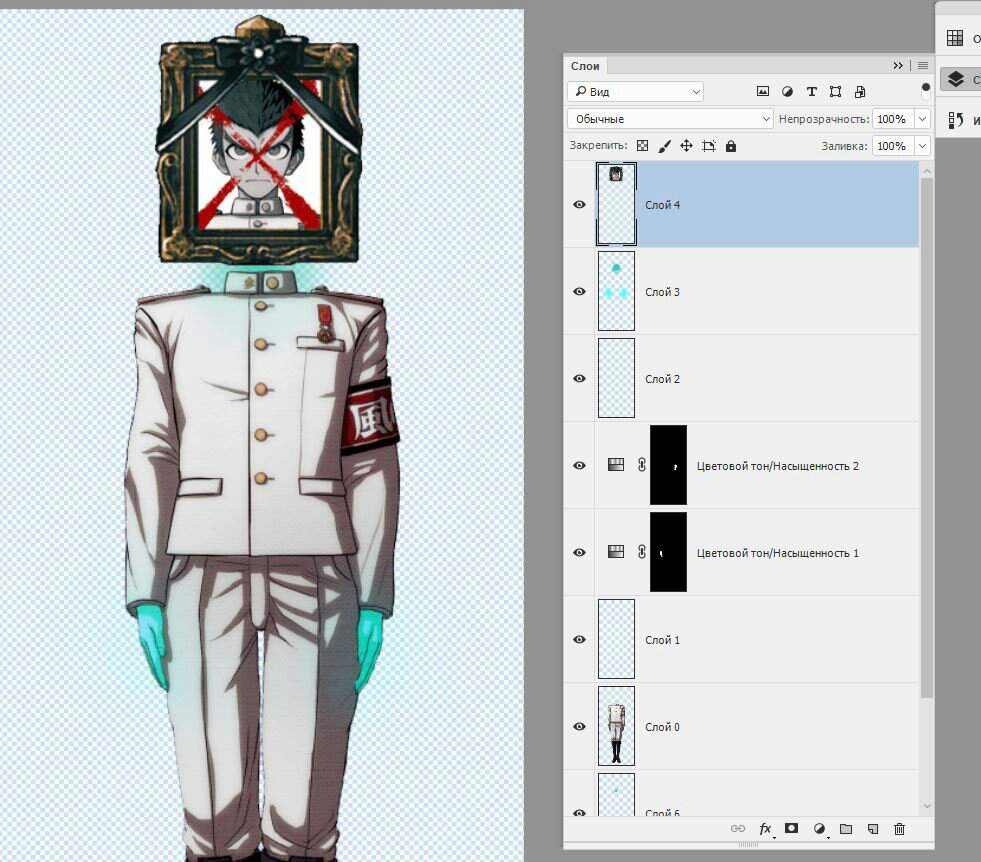The width and height of the screenshot is (981, 862).
Task: Add a layer mask
Action: click(791, 828)
